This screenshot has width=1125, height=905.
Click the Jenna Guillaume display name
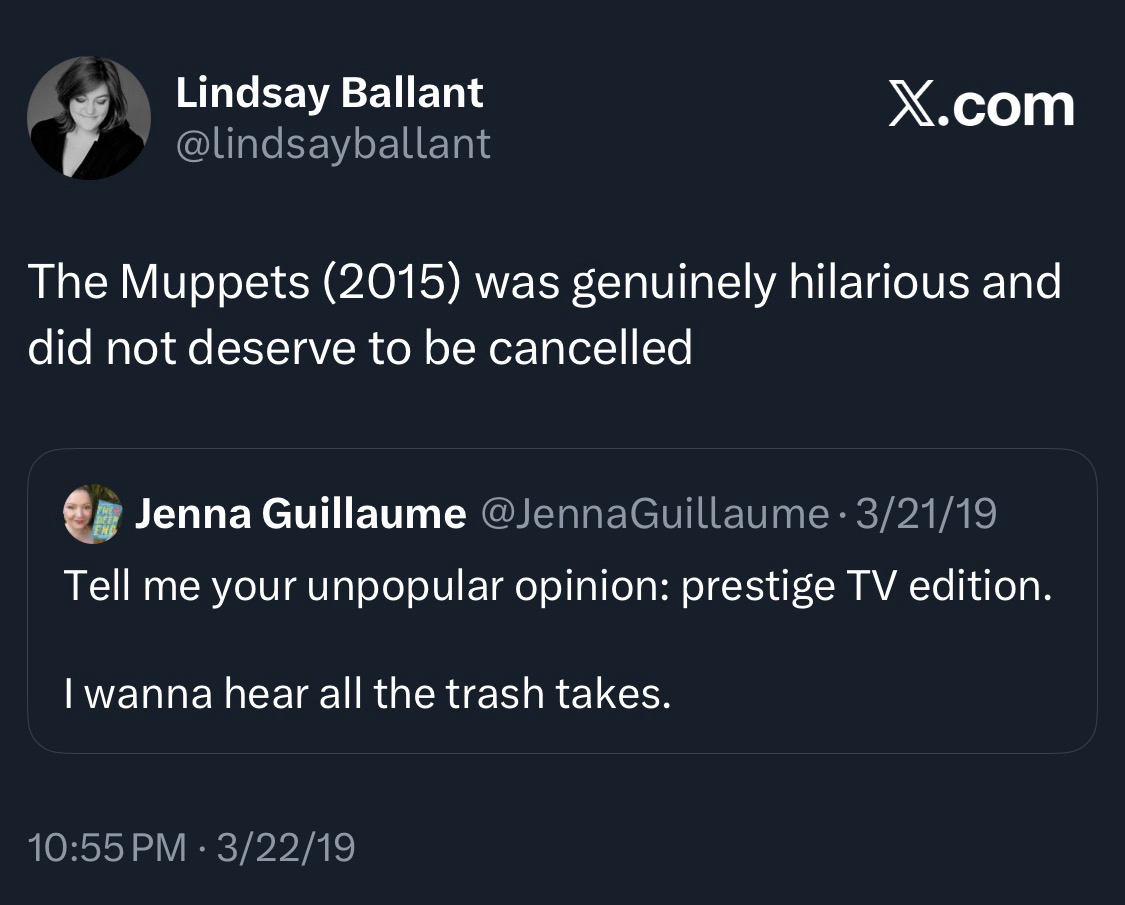pos(300,514)
